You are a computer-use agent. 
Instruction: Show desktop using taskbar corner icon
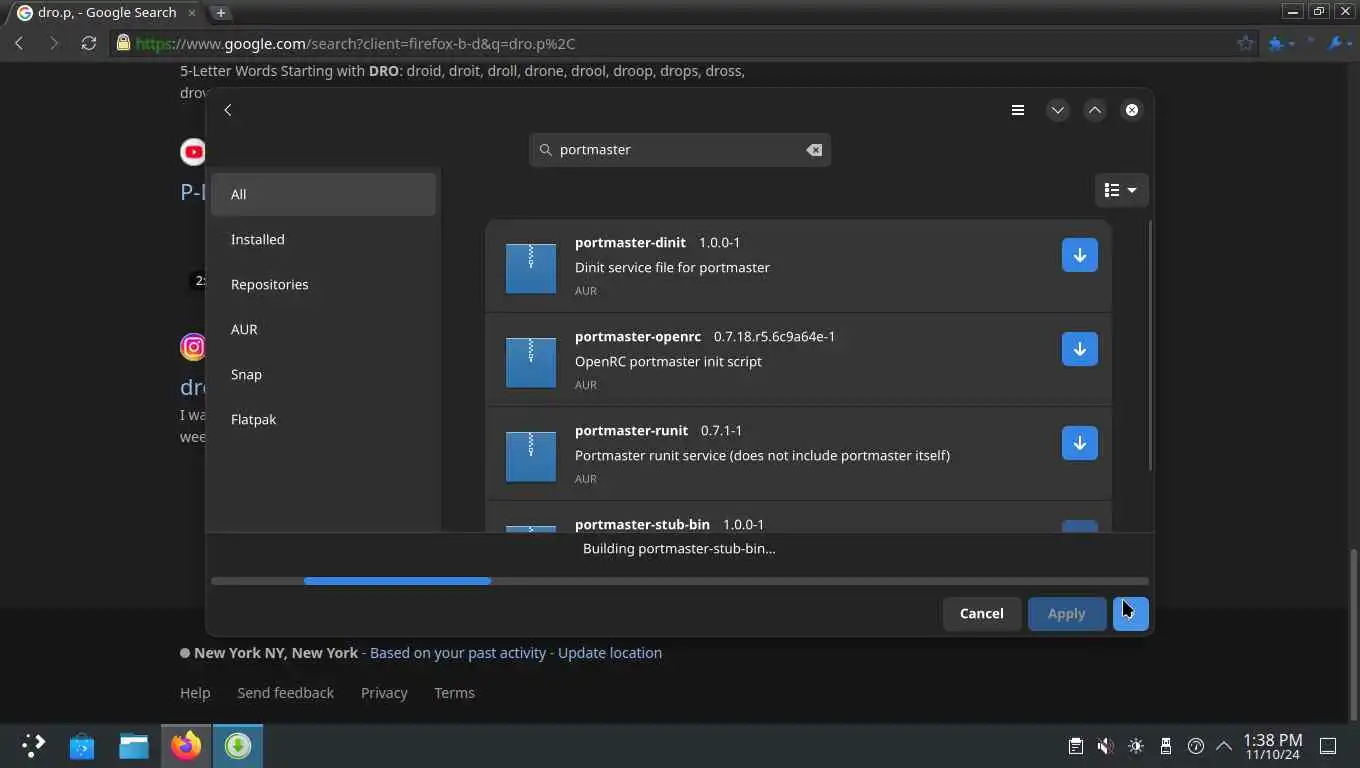pos(1328,746)
